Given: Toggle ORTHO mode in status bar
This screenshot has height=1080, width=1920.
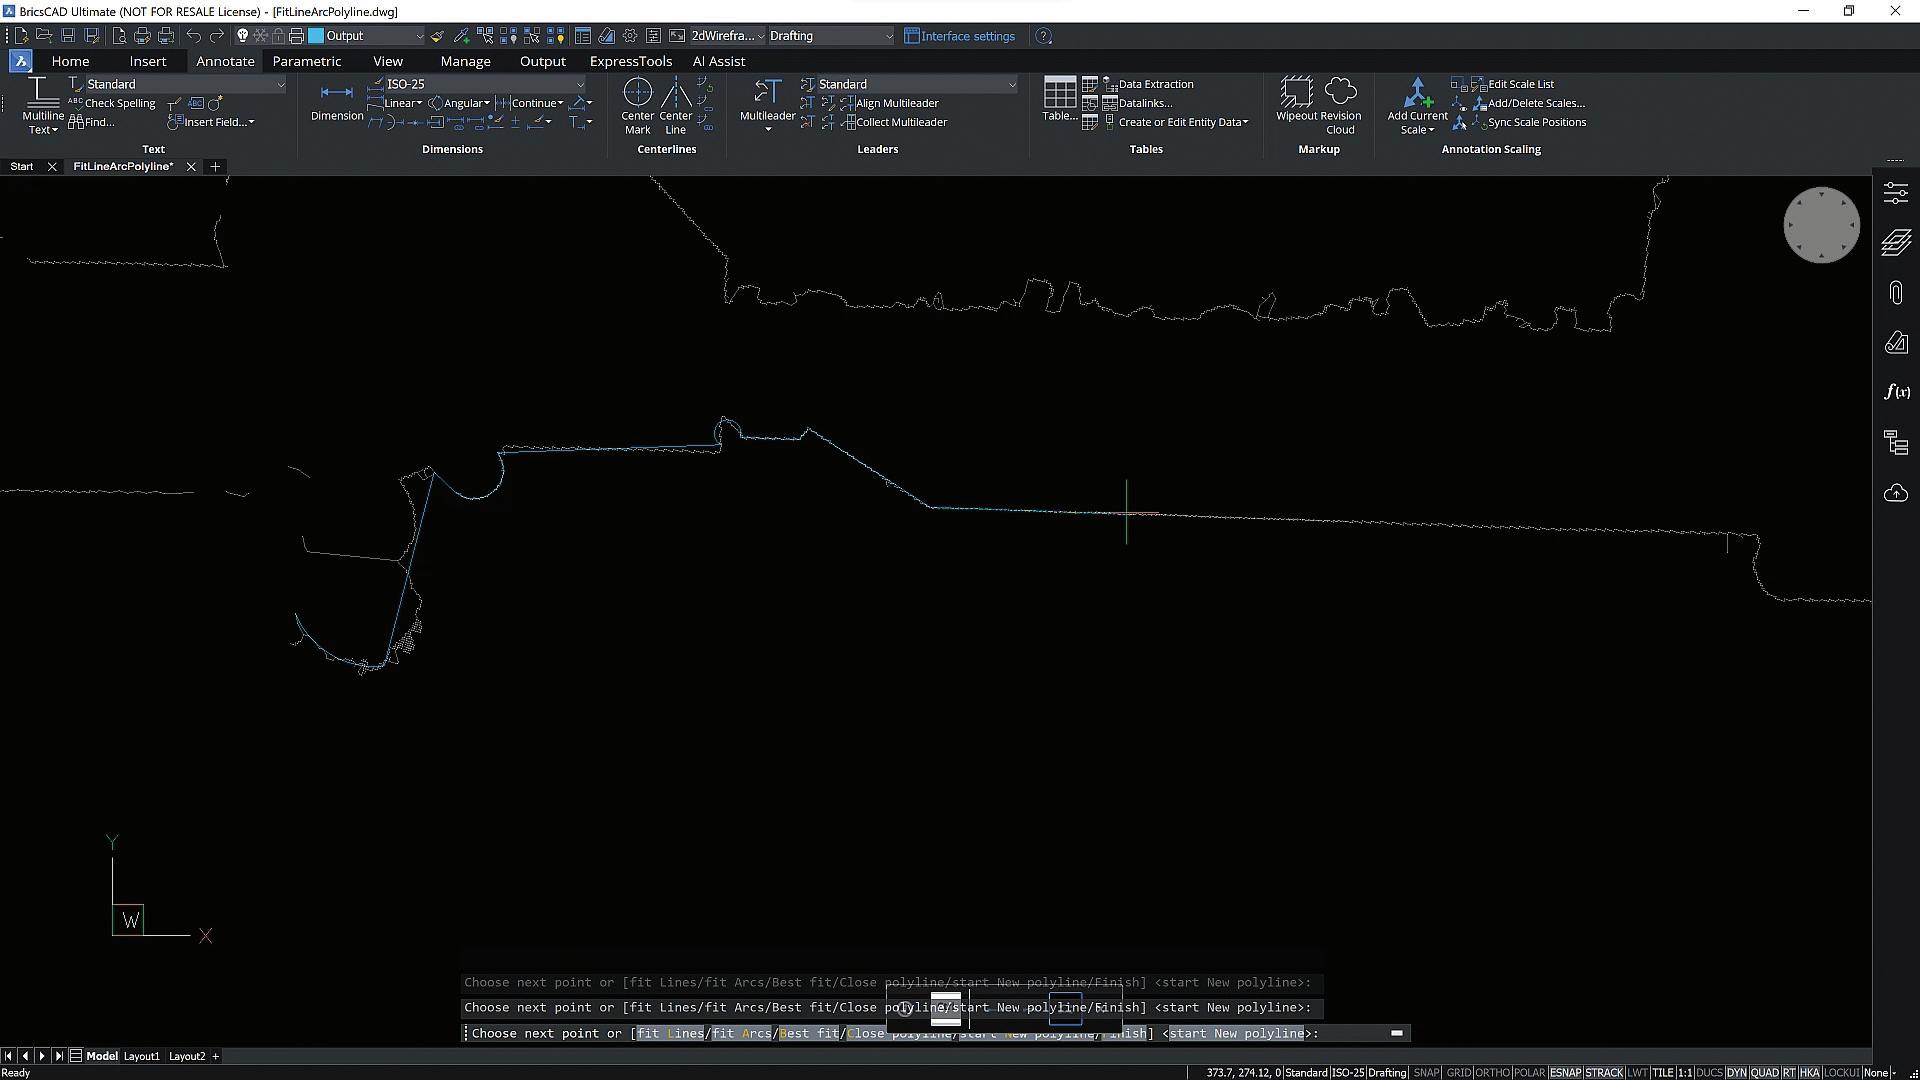Looking at the screenshot, I should pyautogui.click(x=1492, y=1073).
